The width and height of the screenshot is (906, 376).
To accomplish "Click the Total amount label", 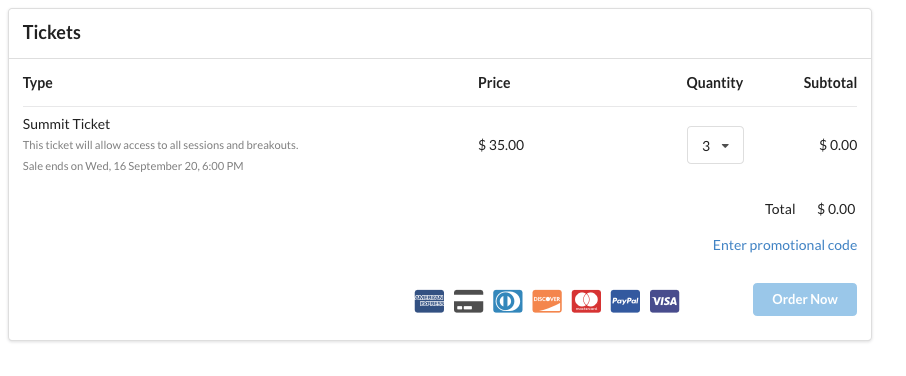I will click(780, 209).
